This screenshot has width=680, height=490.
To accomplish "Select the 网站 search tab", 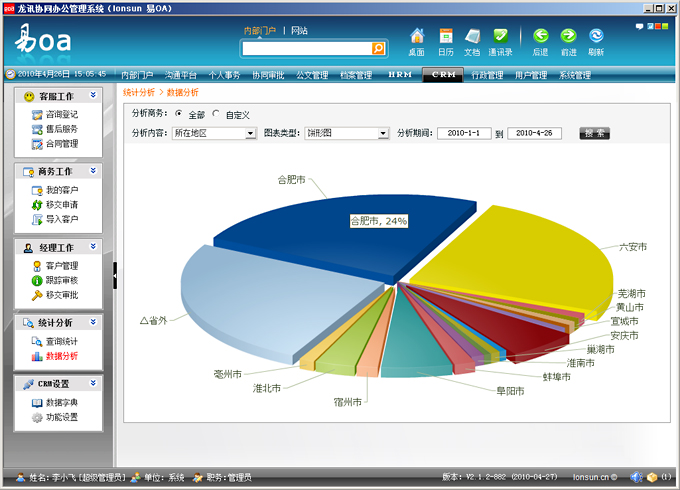I will pyautogui.click(x=300, y=30).
